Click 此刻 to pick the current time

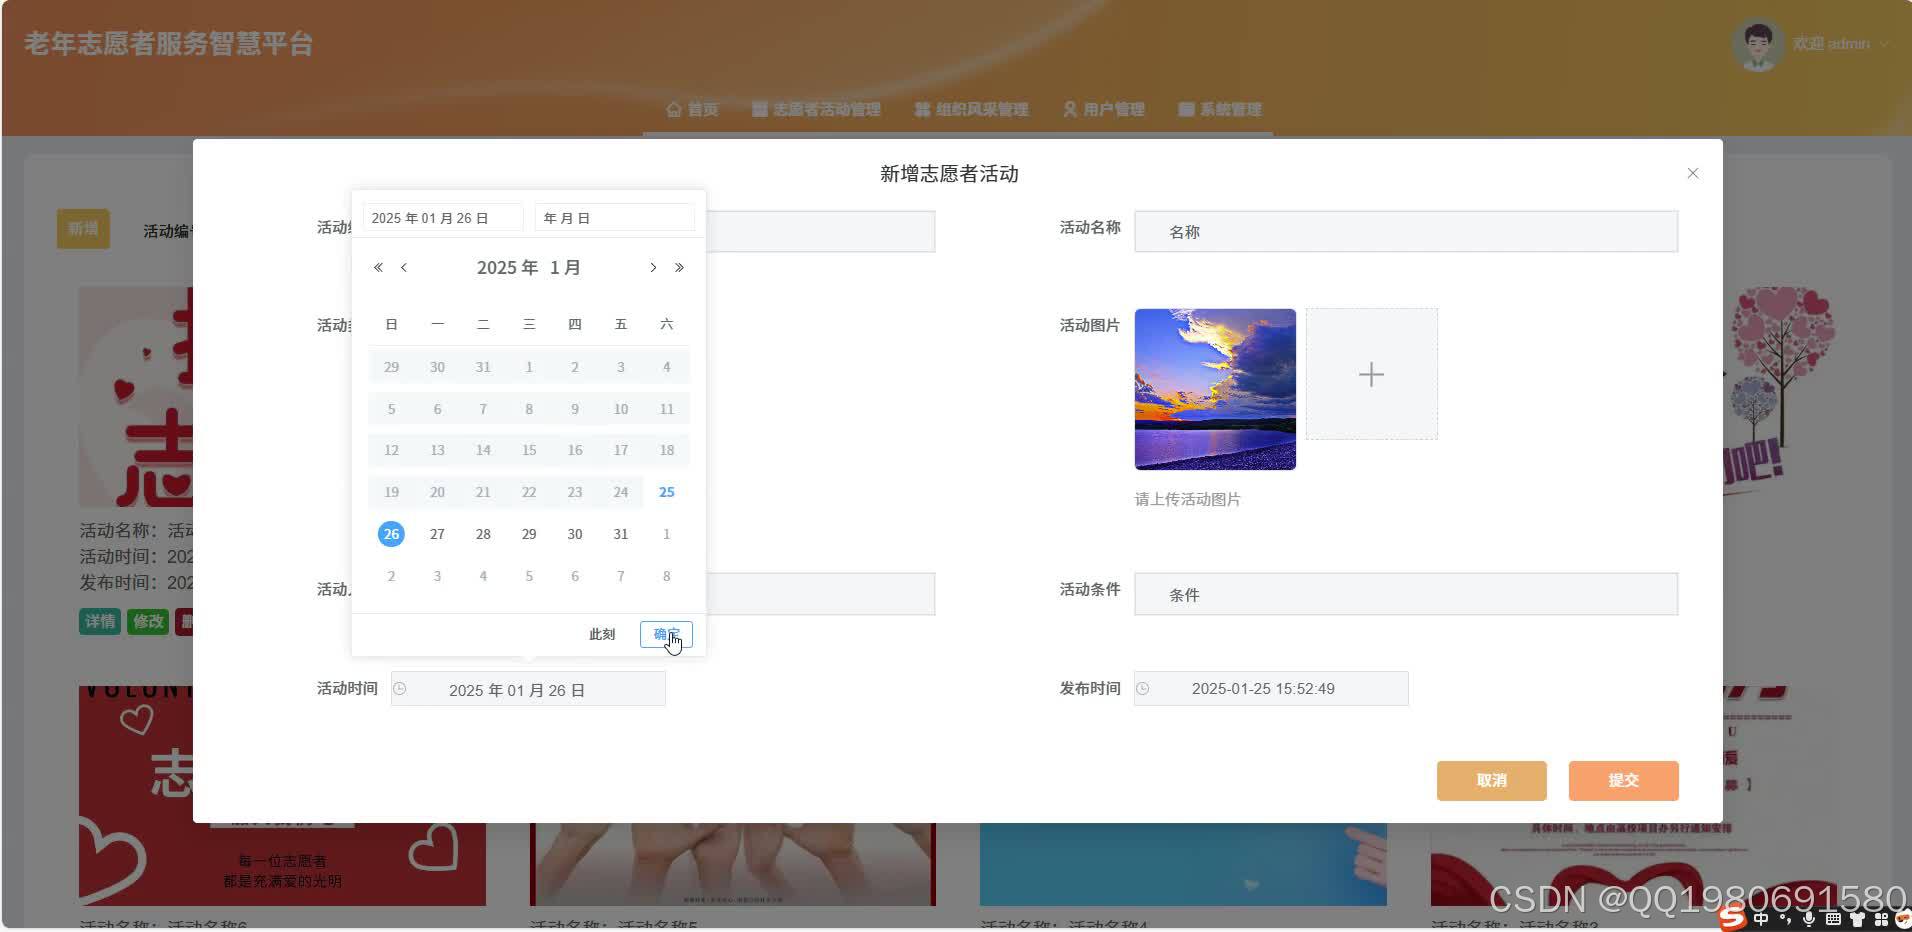click(x=602, y=634)
